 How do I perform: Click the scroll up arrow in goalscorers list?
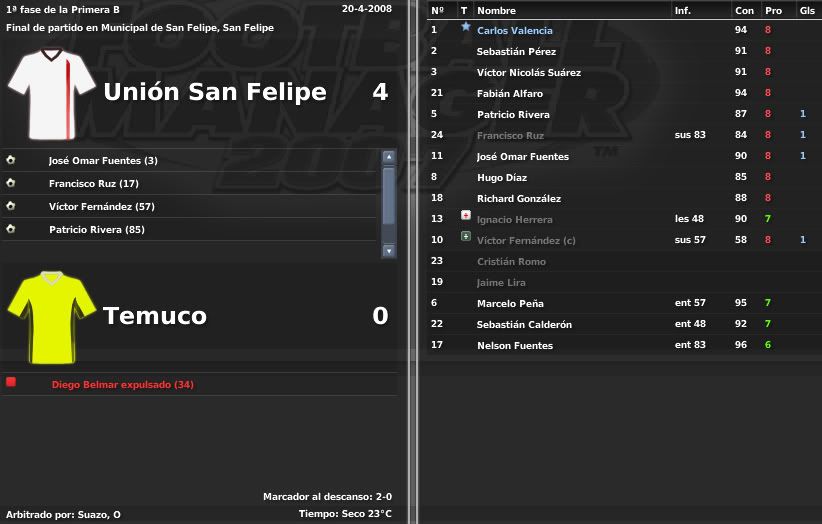tap(388, 157)
